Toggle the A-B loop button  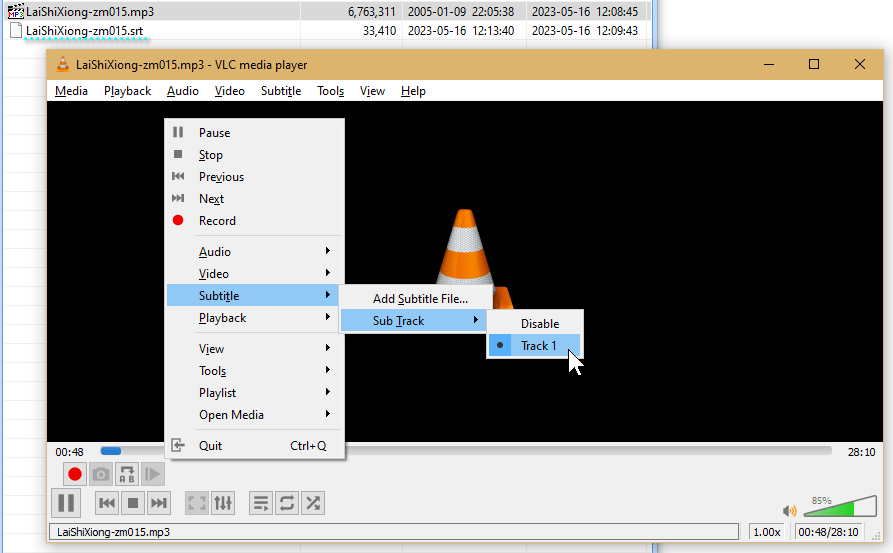[x=127, y=474]
